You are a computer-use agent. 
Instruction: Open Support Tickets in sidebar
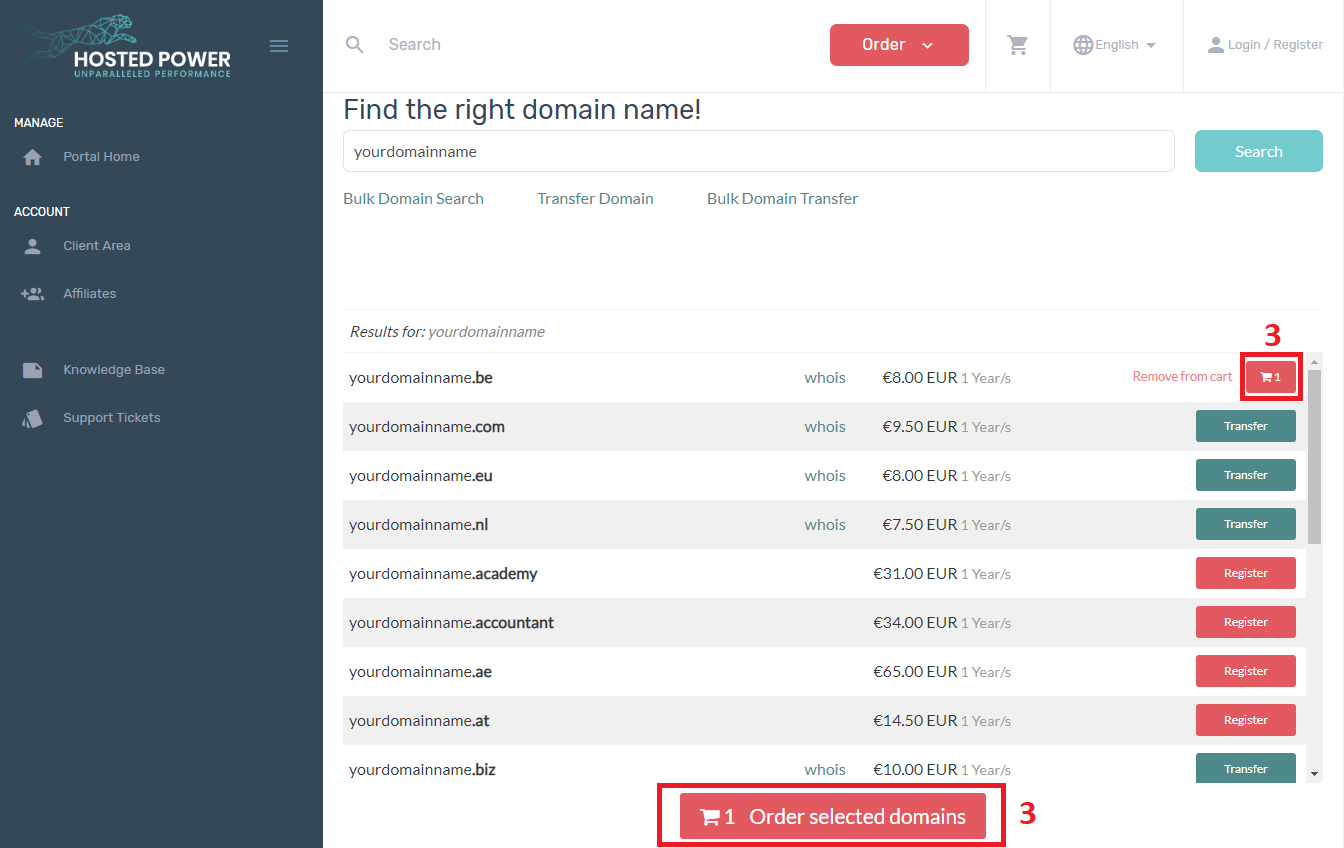112,418
